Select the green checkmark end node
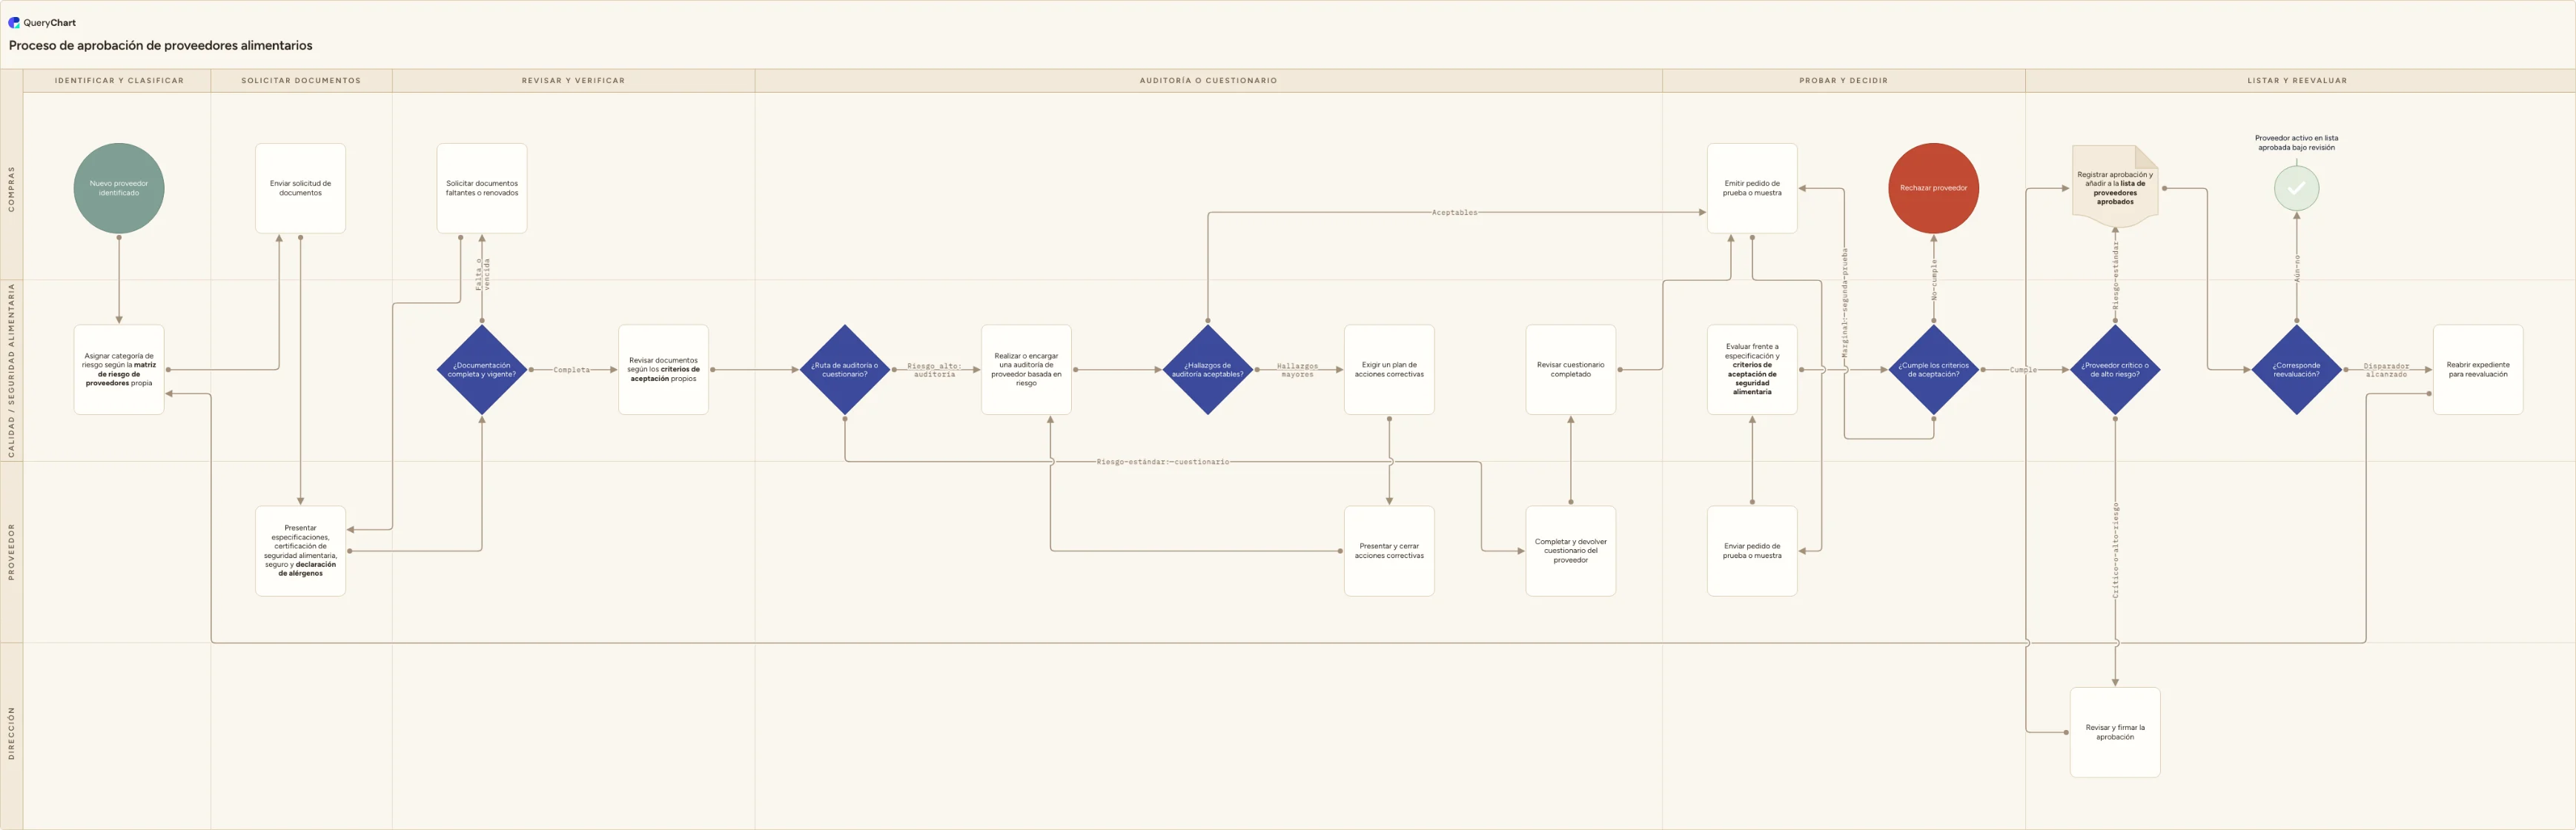2576x830 pixels. [2296, 188]
